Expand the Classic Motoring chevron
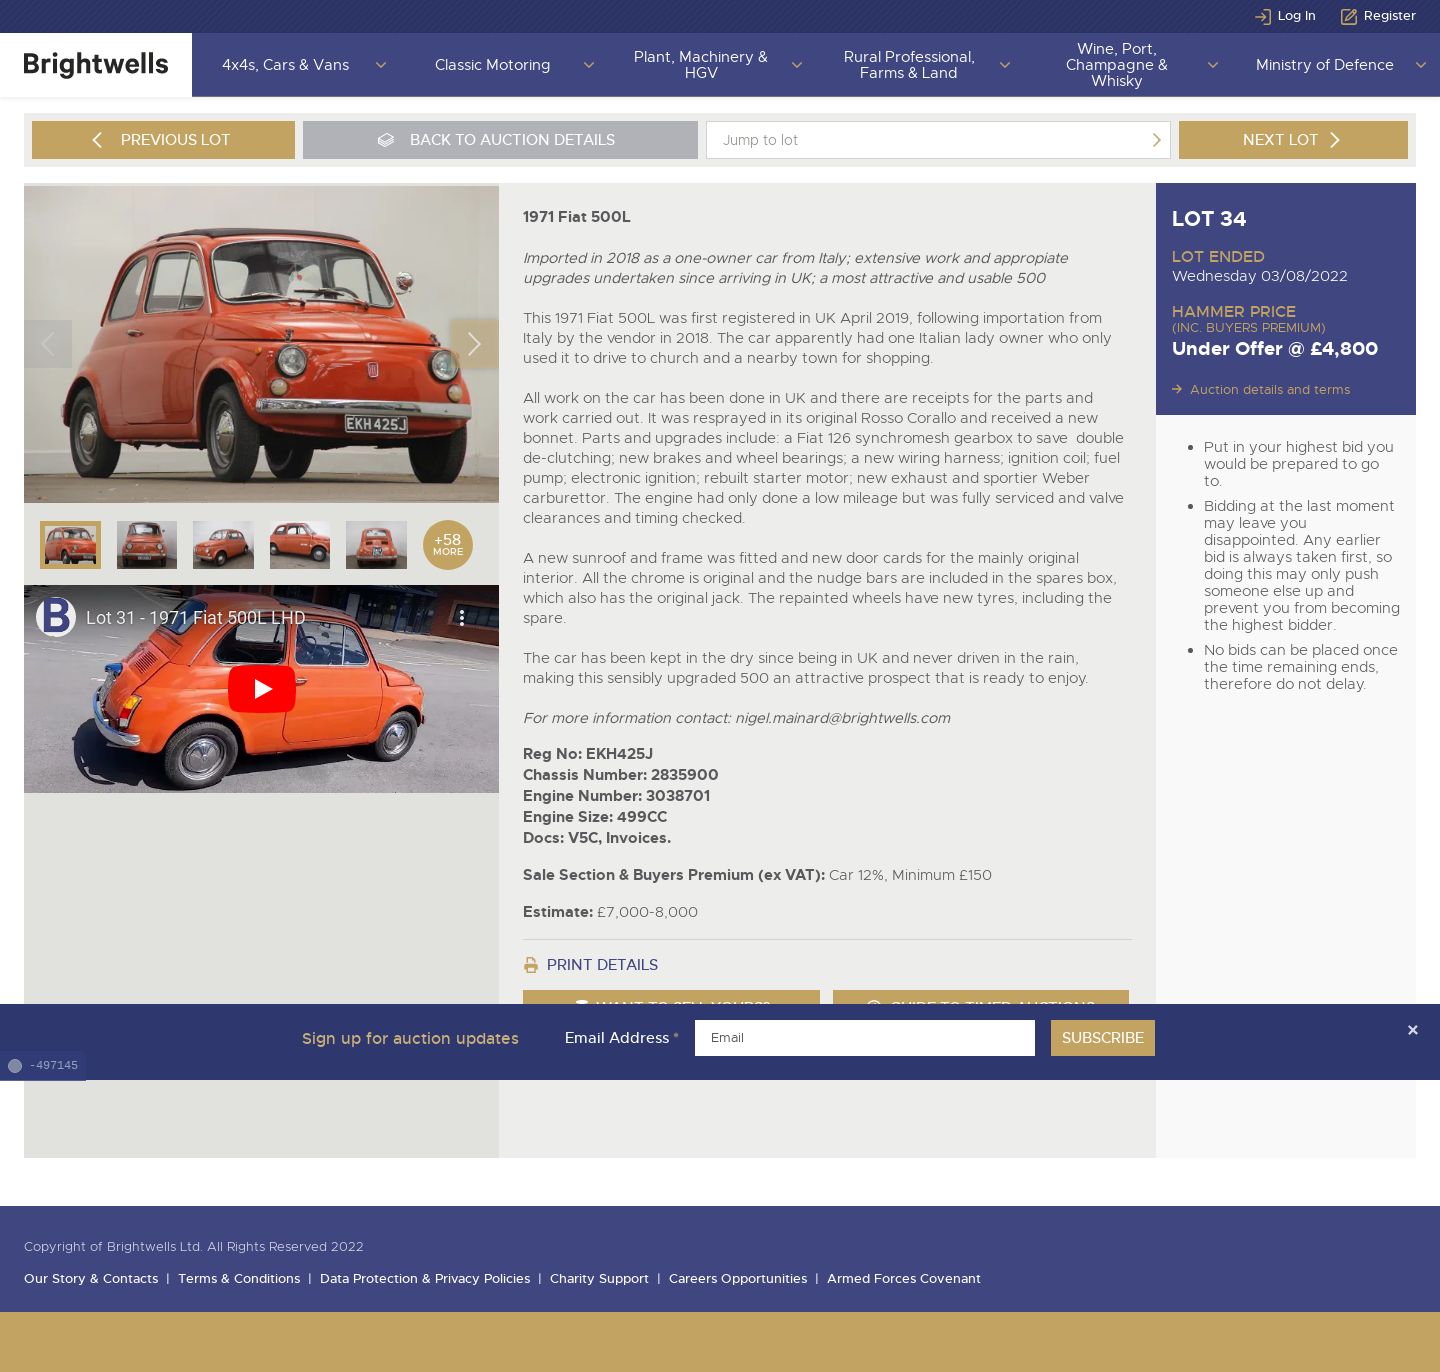The width and height of the screenshot is (1440, 1372). click(x=588, y=65)
